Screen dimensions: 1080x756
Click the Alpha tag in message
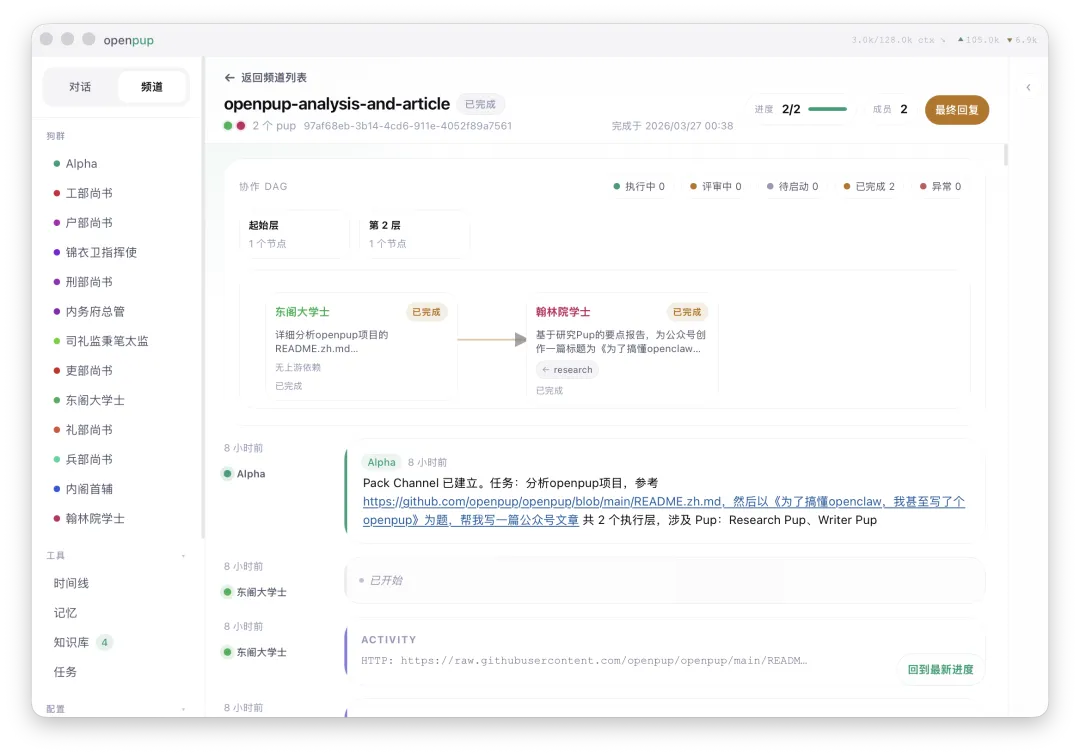382,463
